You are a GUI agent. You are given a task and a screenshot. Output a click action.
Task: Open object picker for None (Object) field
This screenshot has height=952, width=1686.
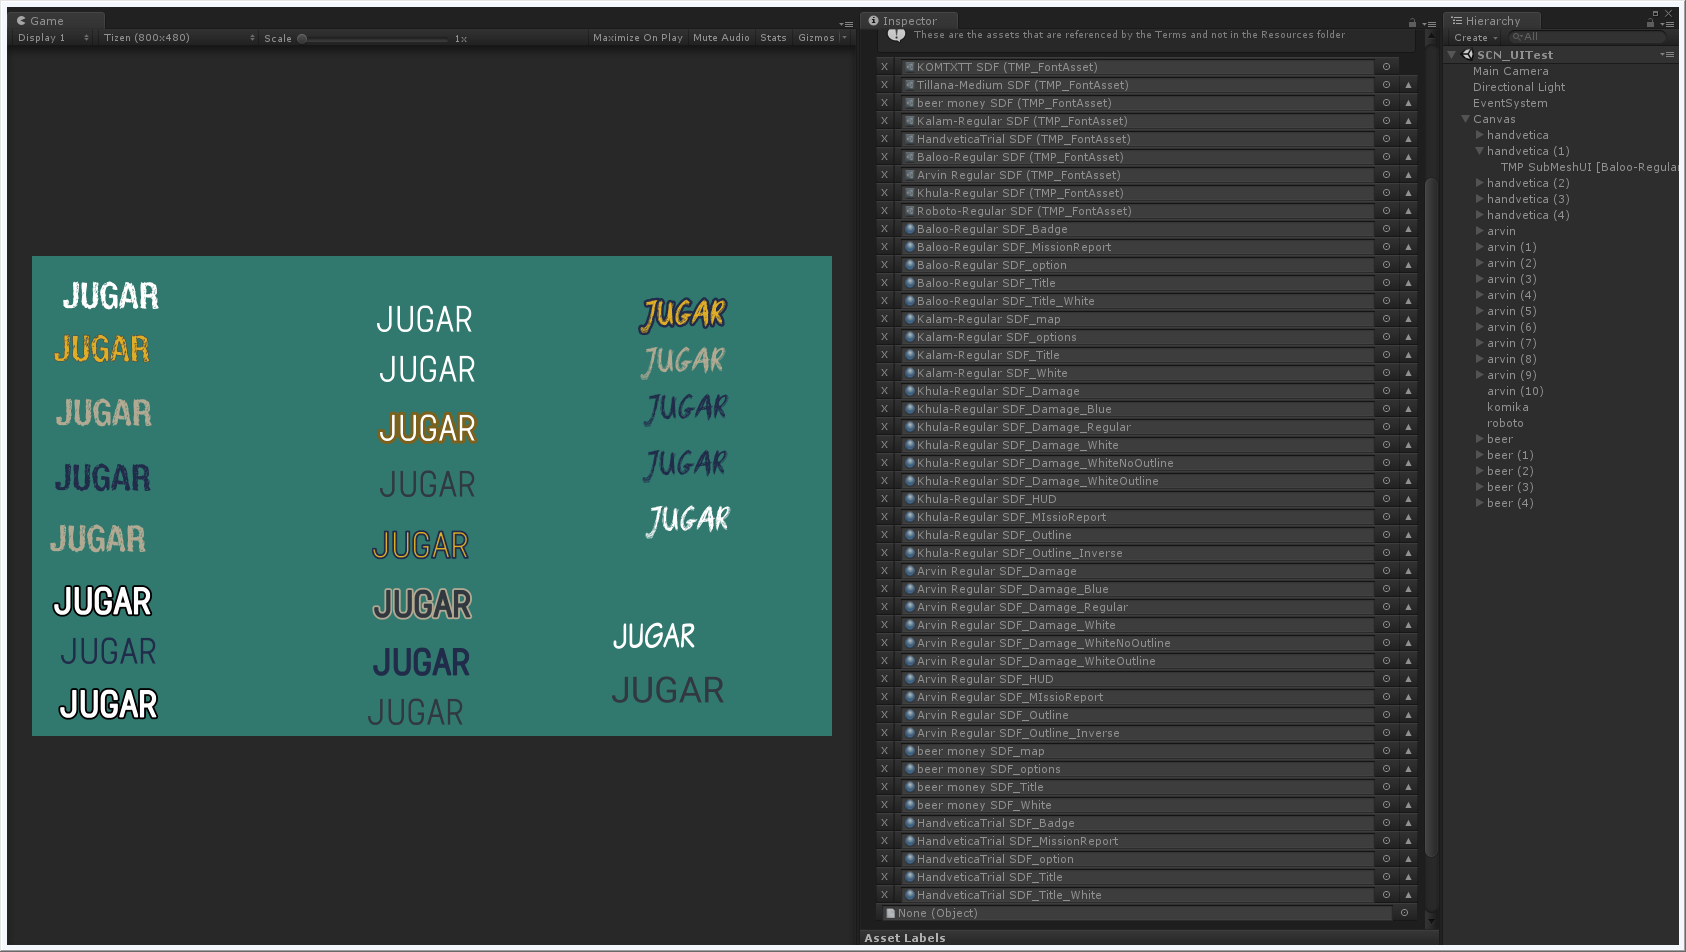[x=1404, y=913]
